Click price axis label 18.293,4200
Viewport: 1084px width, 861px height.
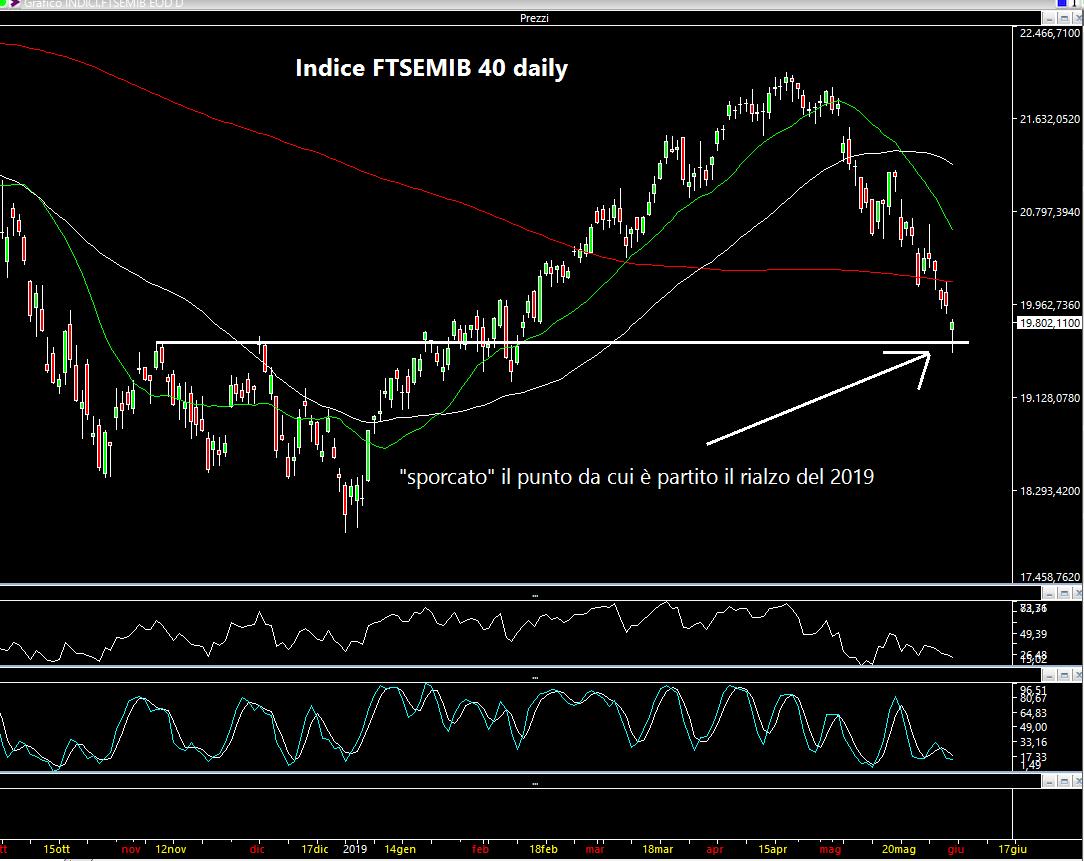(1049, 491)
